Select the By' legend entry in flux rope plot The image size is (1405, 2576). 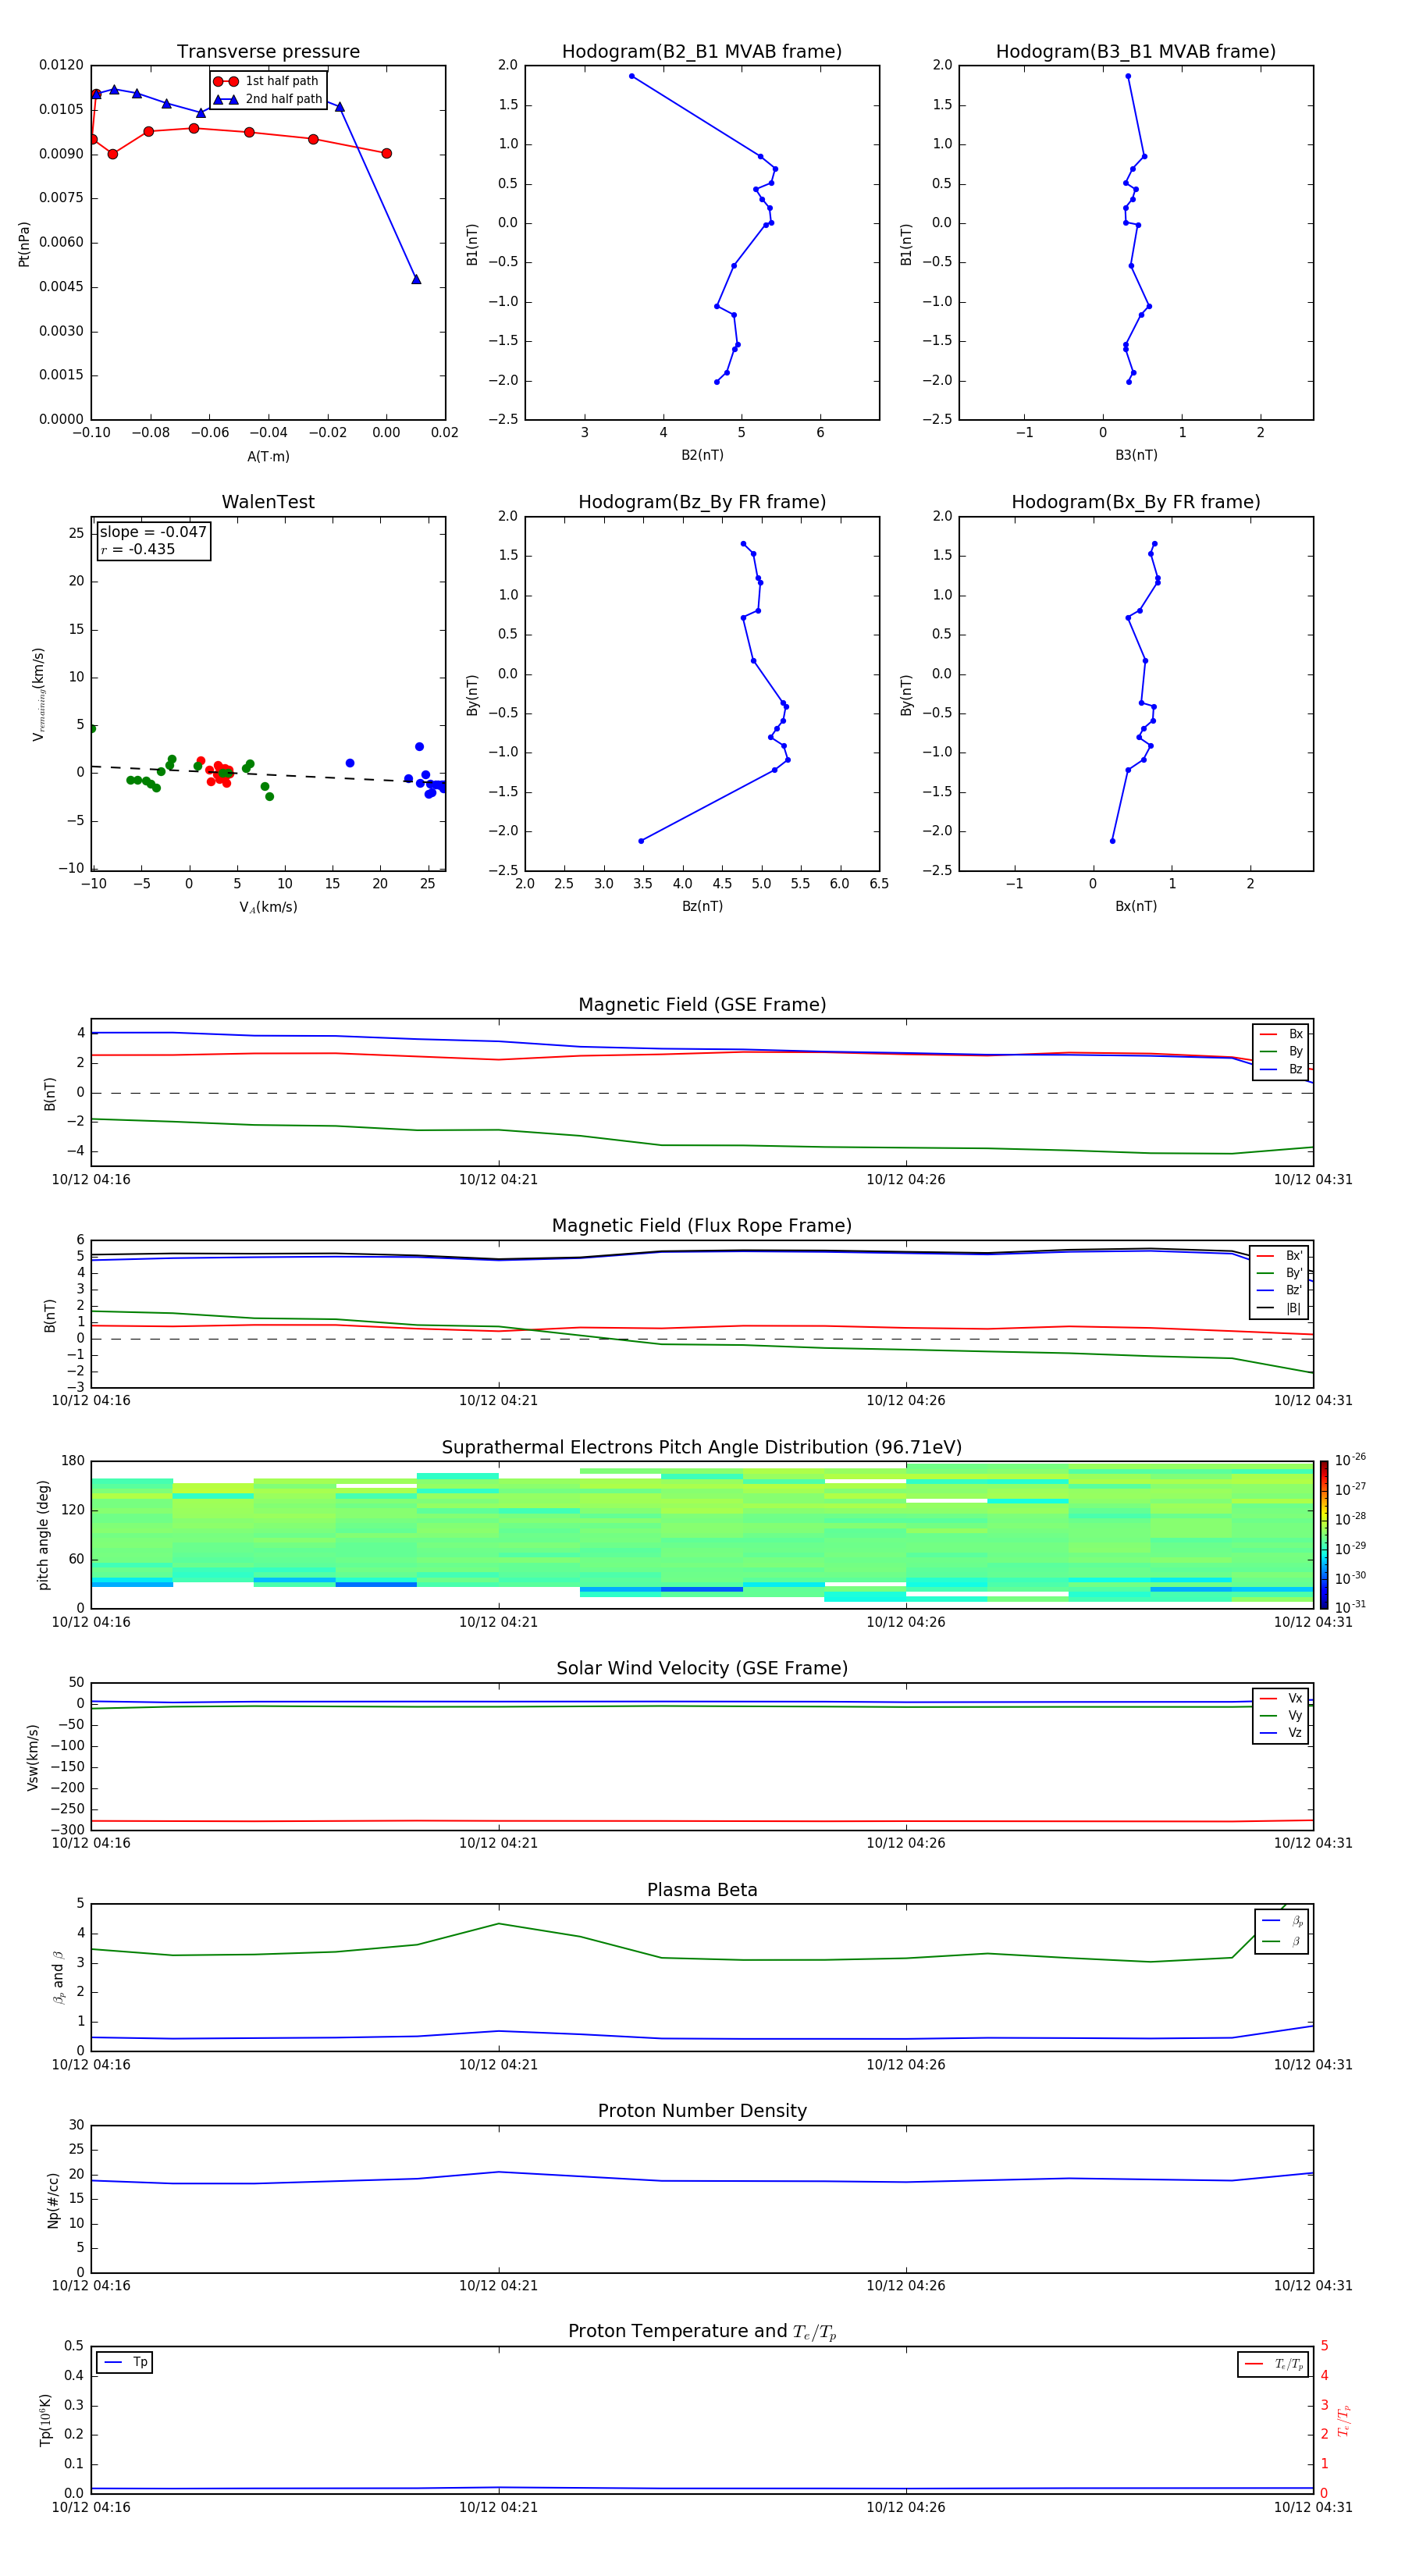pyautogui.click(x=1280, y=1273)
